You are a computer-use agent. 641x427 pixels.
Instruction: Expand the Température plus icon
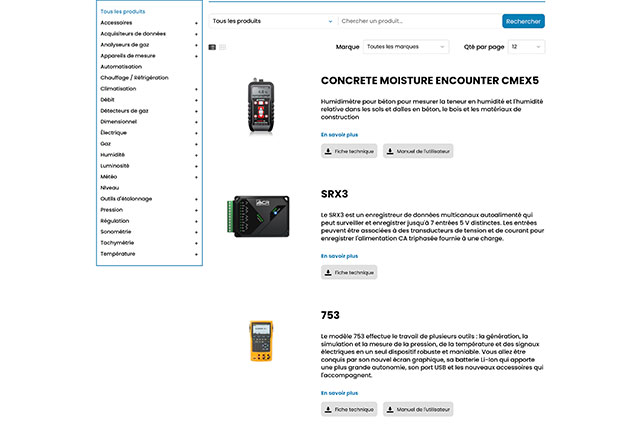point(196,255)
